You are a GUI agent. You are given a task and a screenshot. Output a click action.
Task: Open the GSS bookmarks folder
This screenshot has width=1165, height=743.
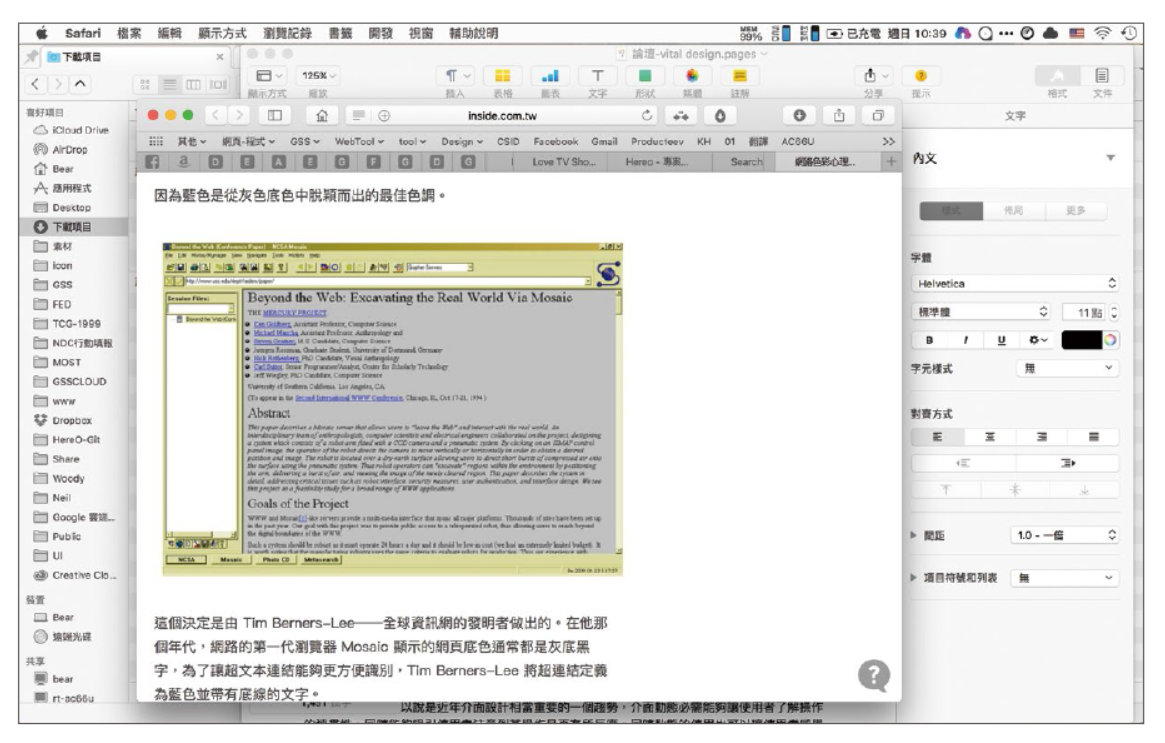pos(305,141)
